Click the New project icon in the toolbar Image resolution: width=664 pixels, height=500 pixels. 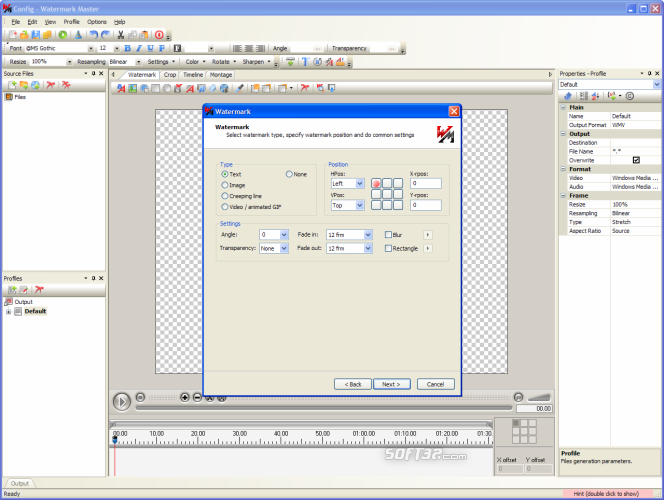click(x=13, y=35)
